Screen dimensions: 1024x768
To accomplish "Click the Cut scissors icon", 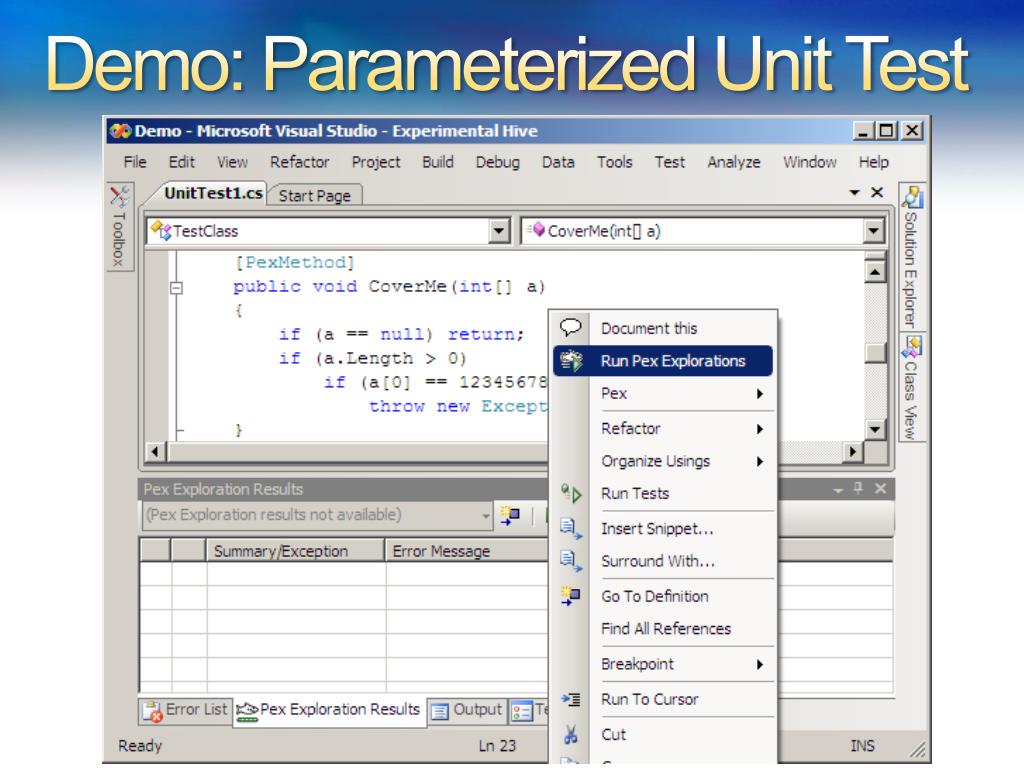I will (x=571, y=735).
